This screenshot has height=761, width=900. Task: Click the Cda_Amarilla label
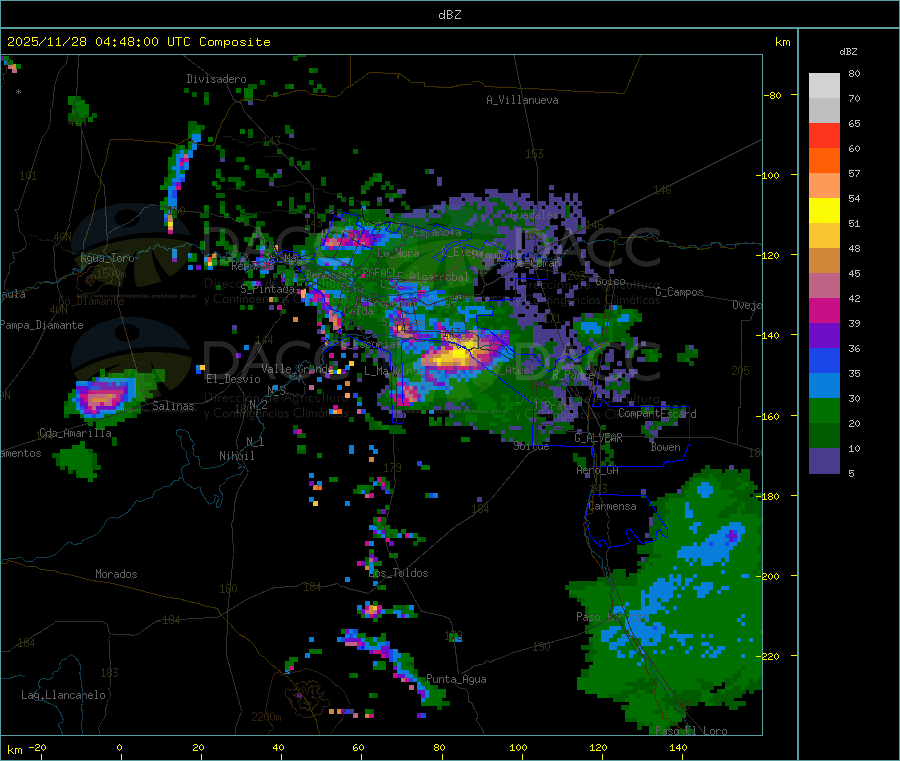coord(75,433)
